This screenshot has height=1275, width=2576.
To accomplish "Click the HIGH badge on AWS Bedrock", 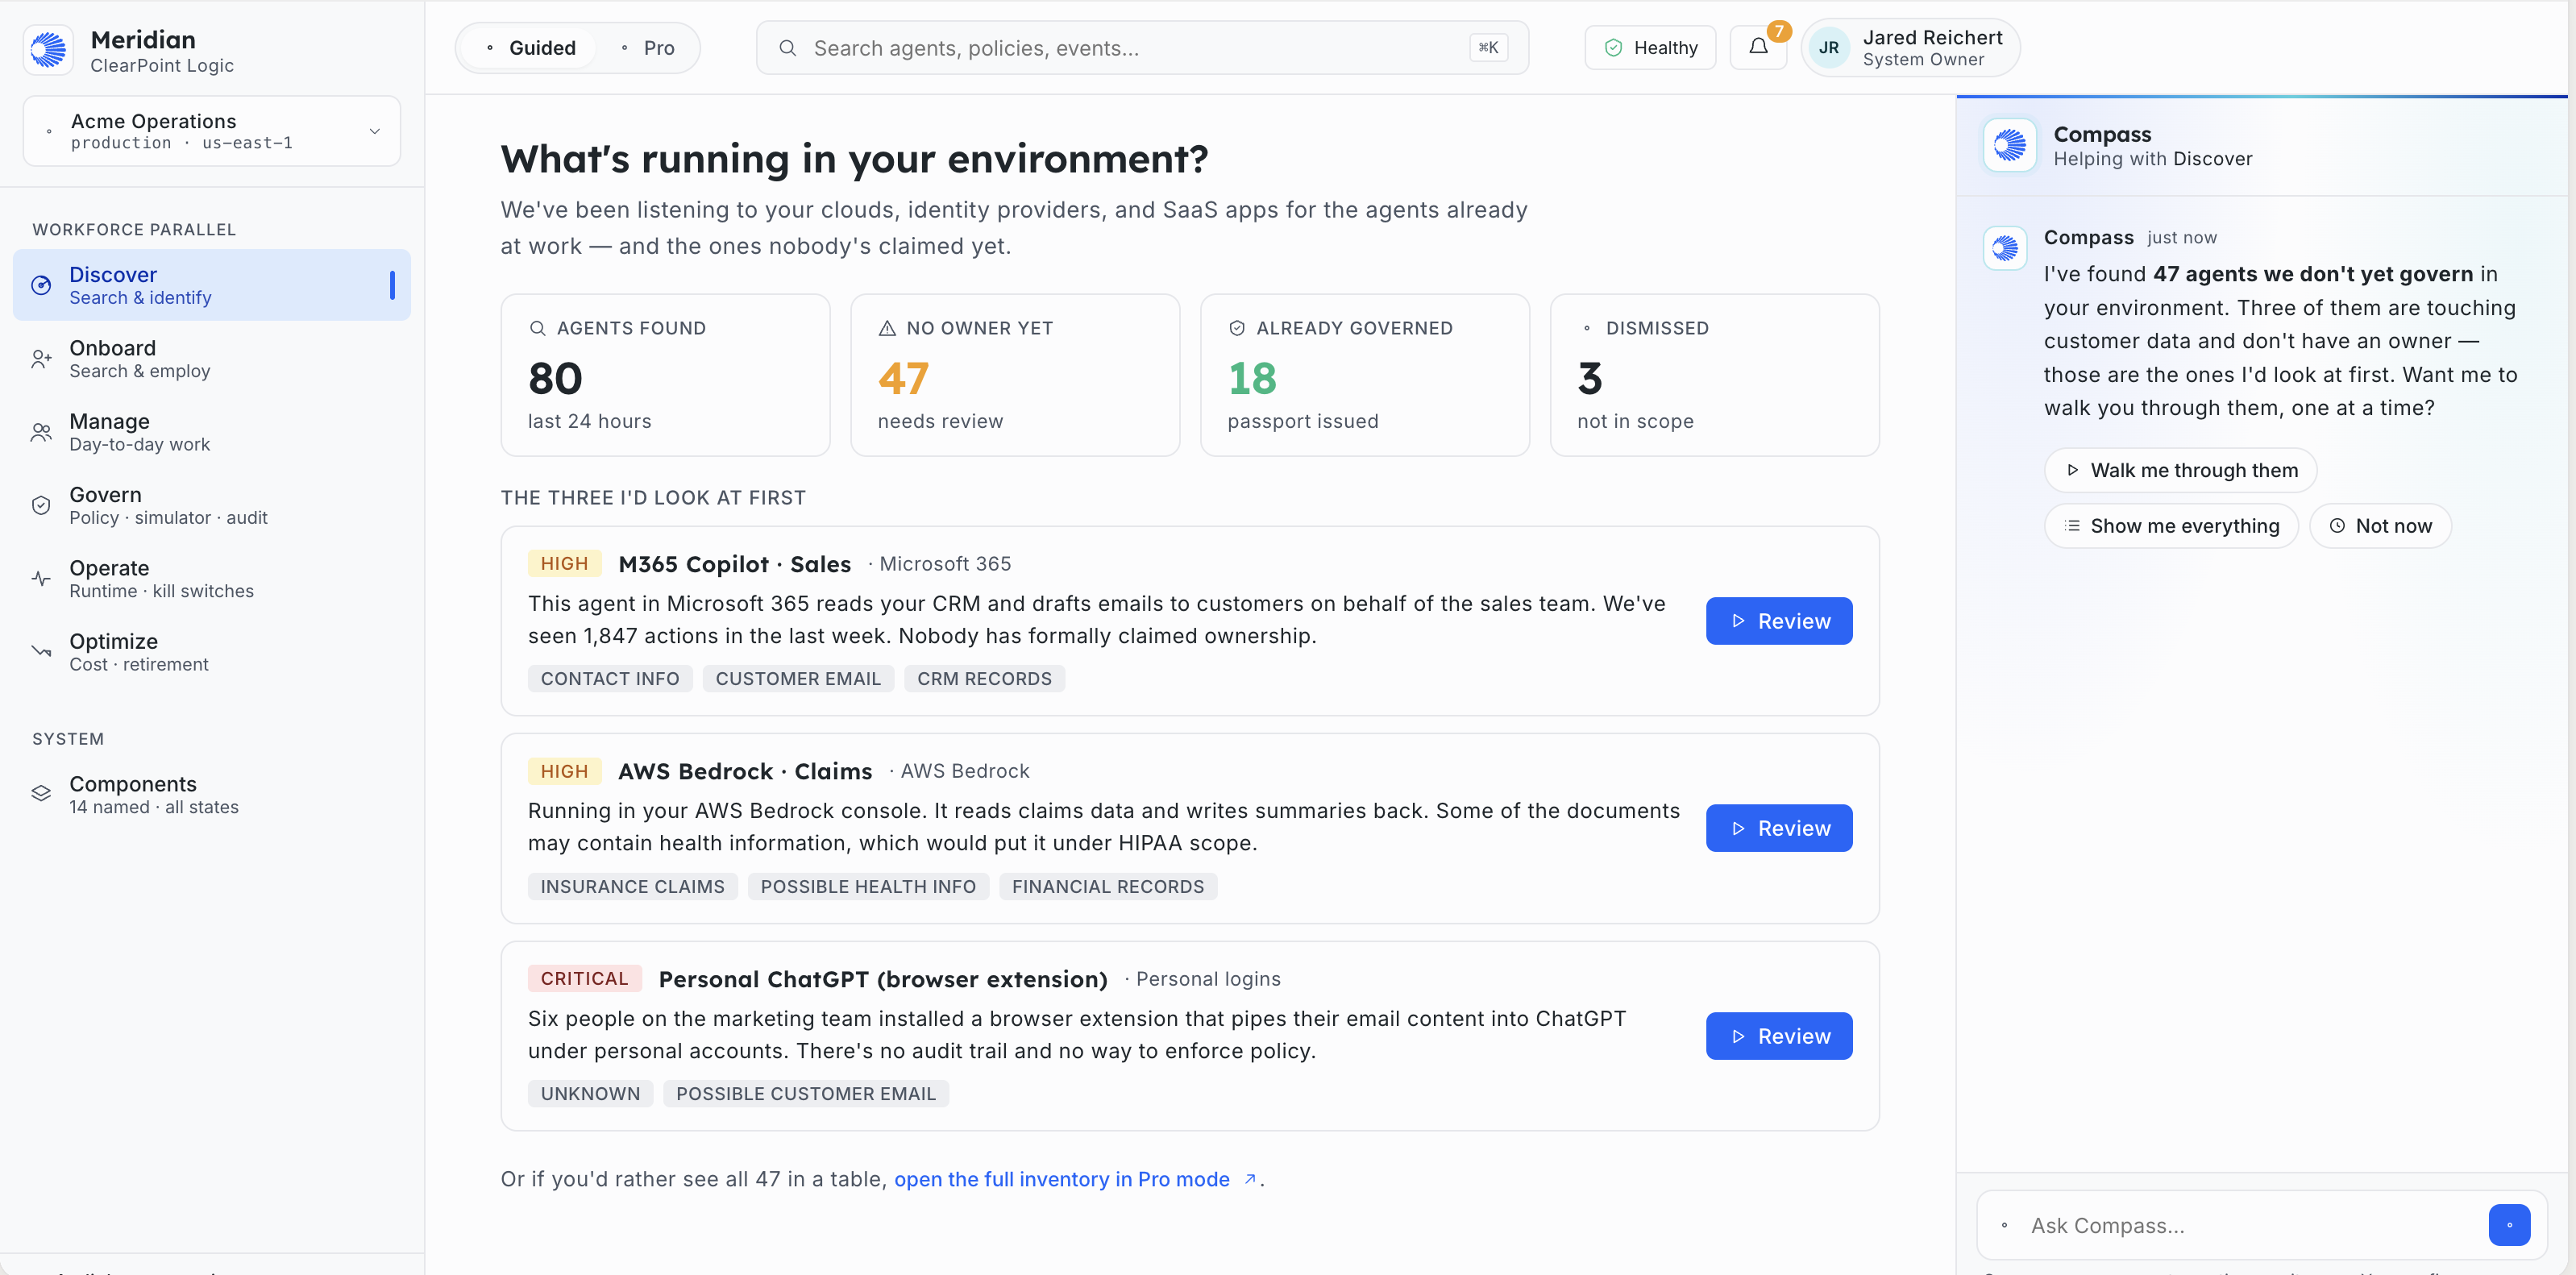I will pyautogui.click(x=564, y=771).
